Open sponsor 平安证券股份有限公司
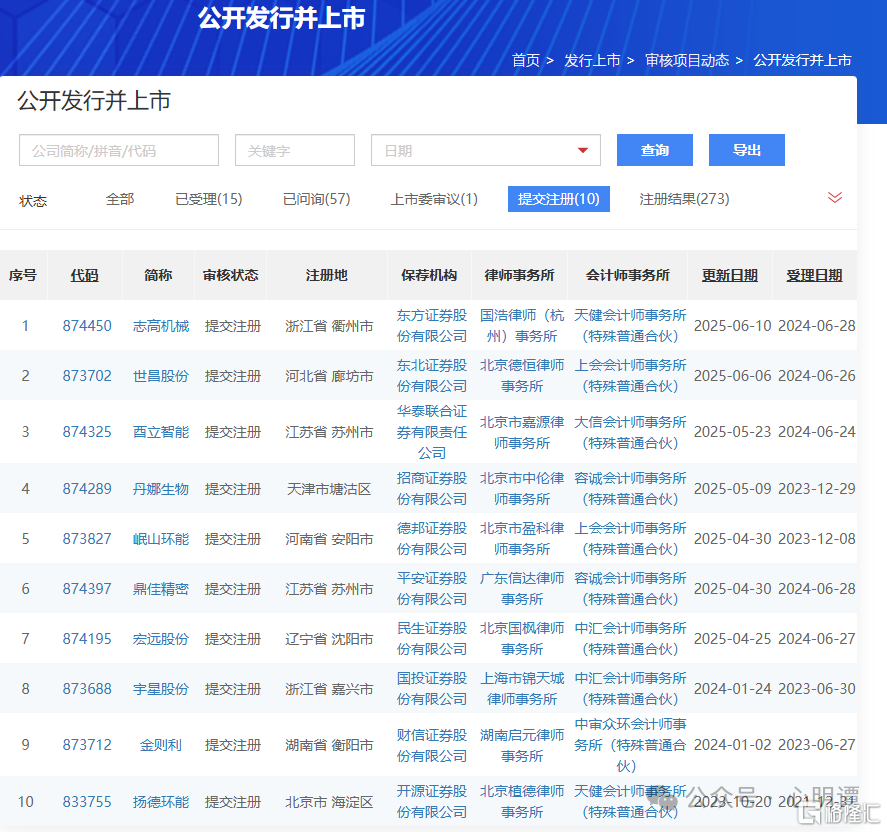 point(432,589)
